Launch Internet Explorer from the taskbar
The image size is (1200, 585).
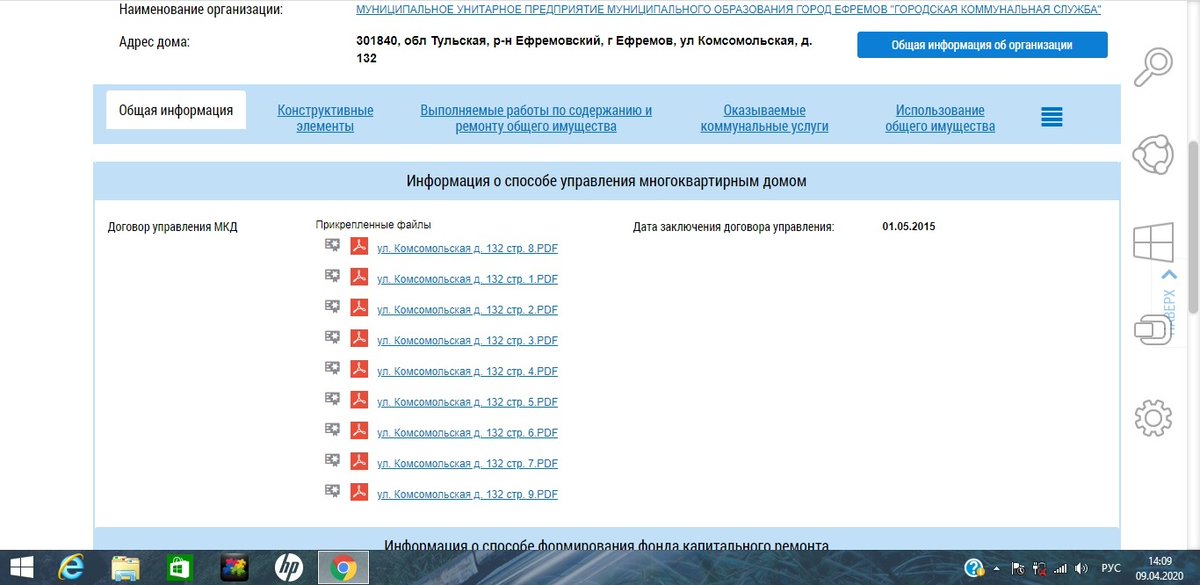[72, 567]
